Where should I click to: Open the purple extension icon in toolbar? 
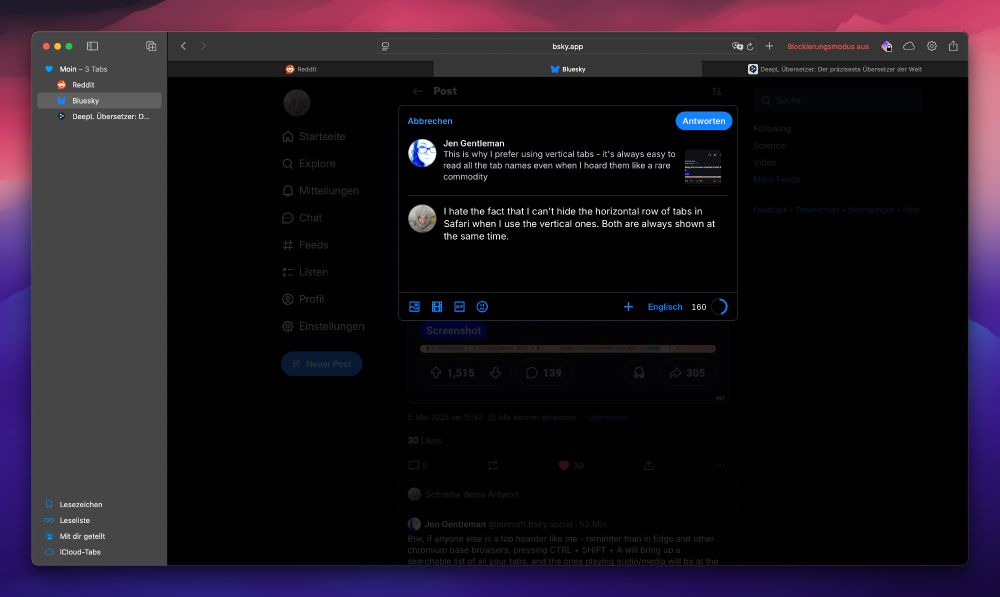point(886,46)
